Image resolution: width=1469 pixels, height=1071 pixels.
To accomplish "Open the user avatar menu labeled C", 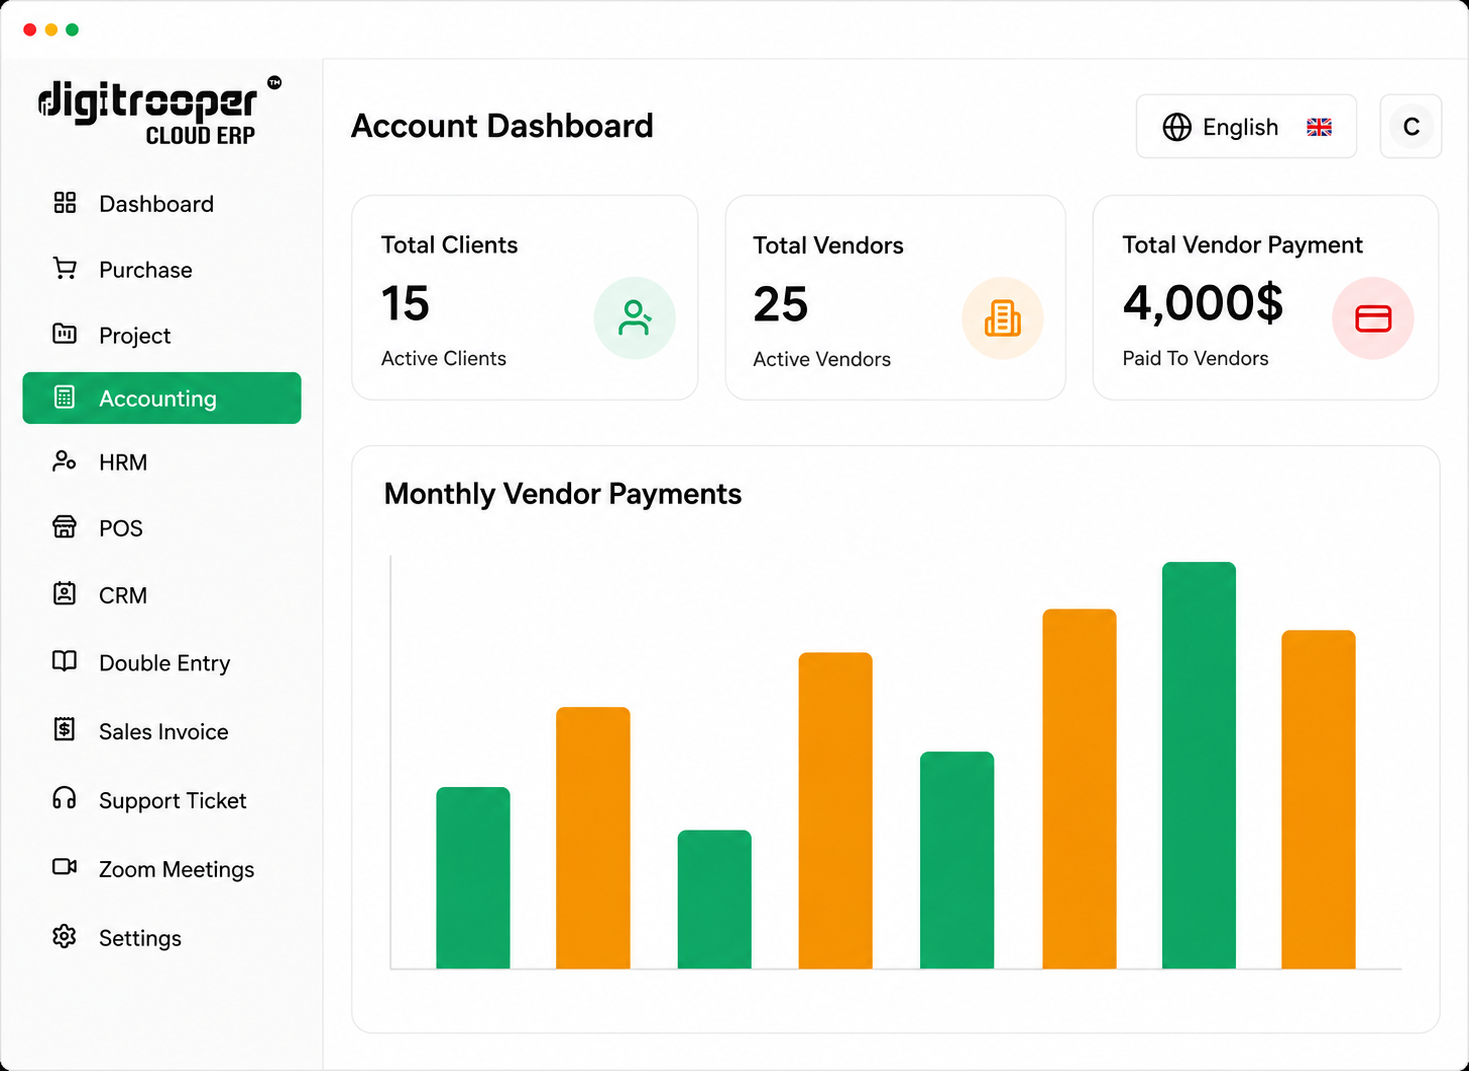I will [x=1411, y=126].
